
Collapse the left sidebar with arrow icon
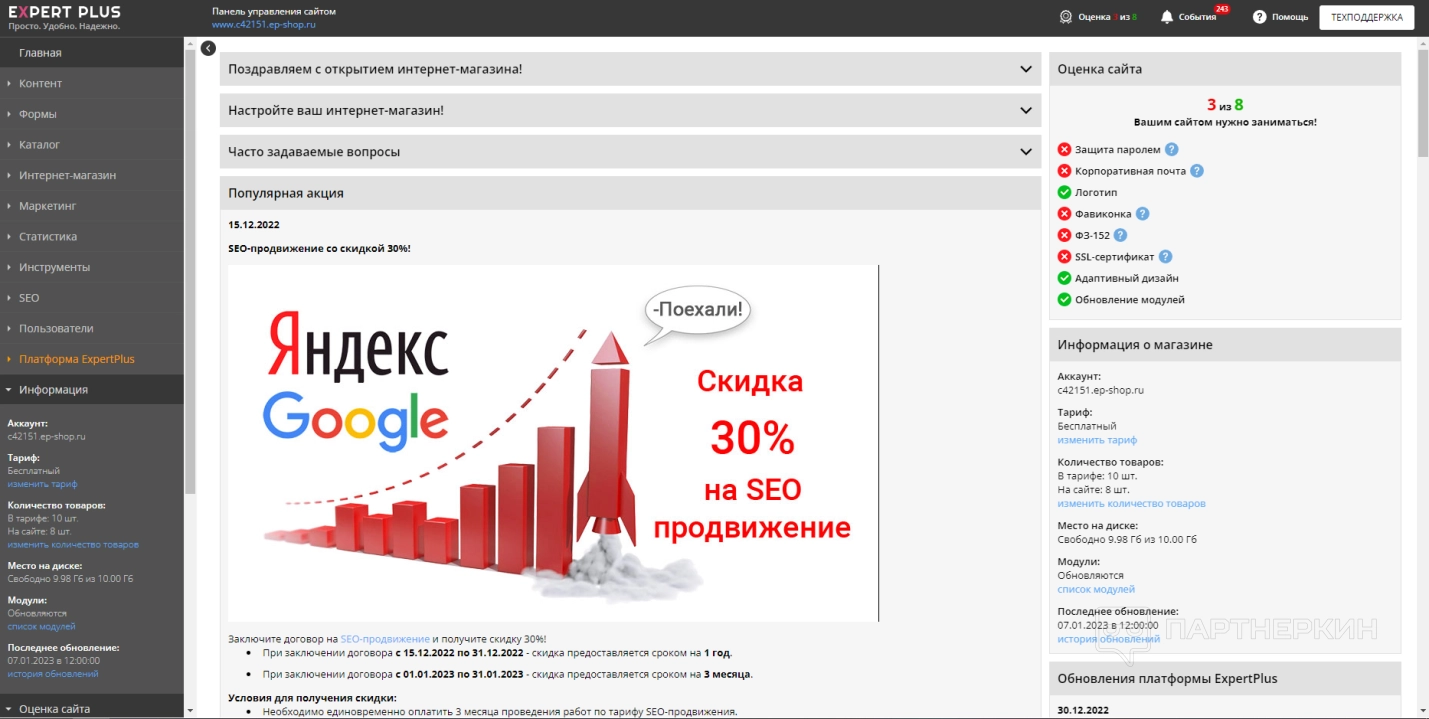tap(208, 48)
